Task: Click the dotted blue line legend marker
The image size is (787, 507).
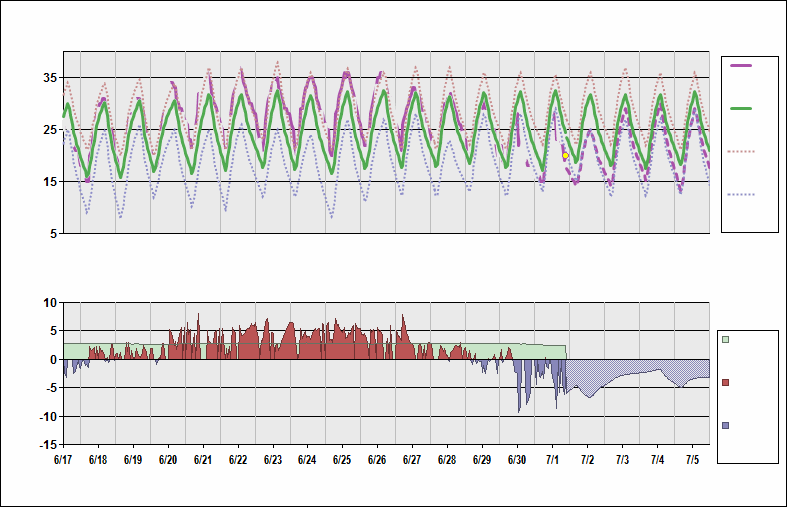Action: coord(741,194)
